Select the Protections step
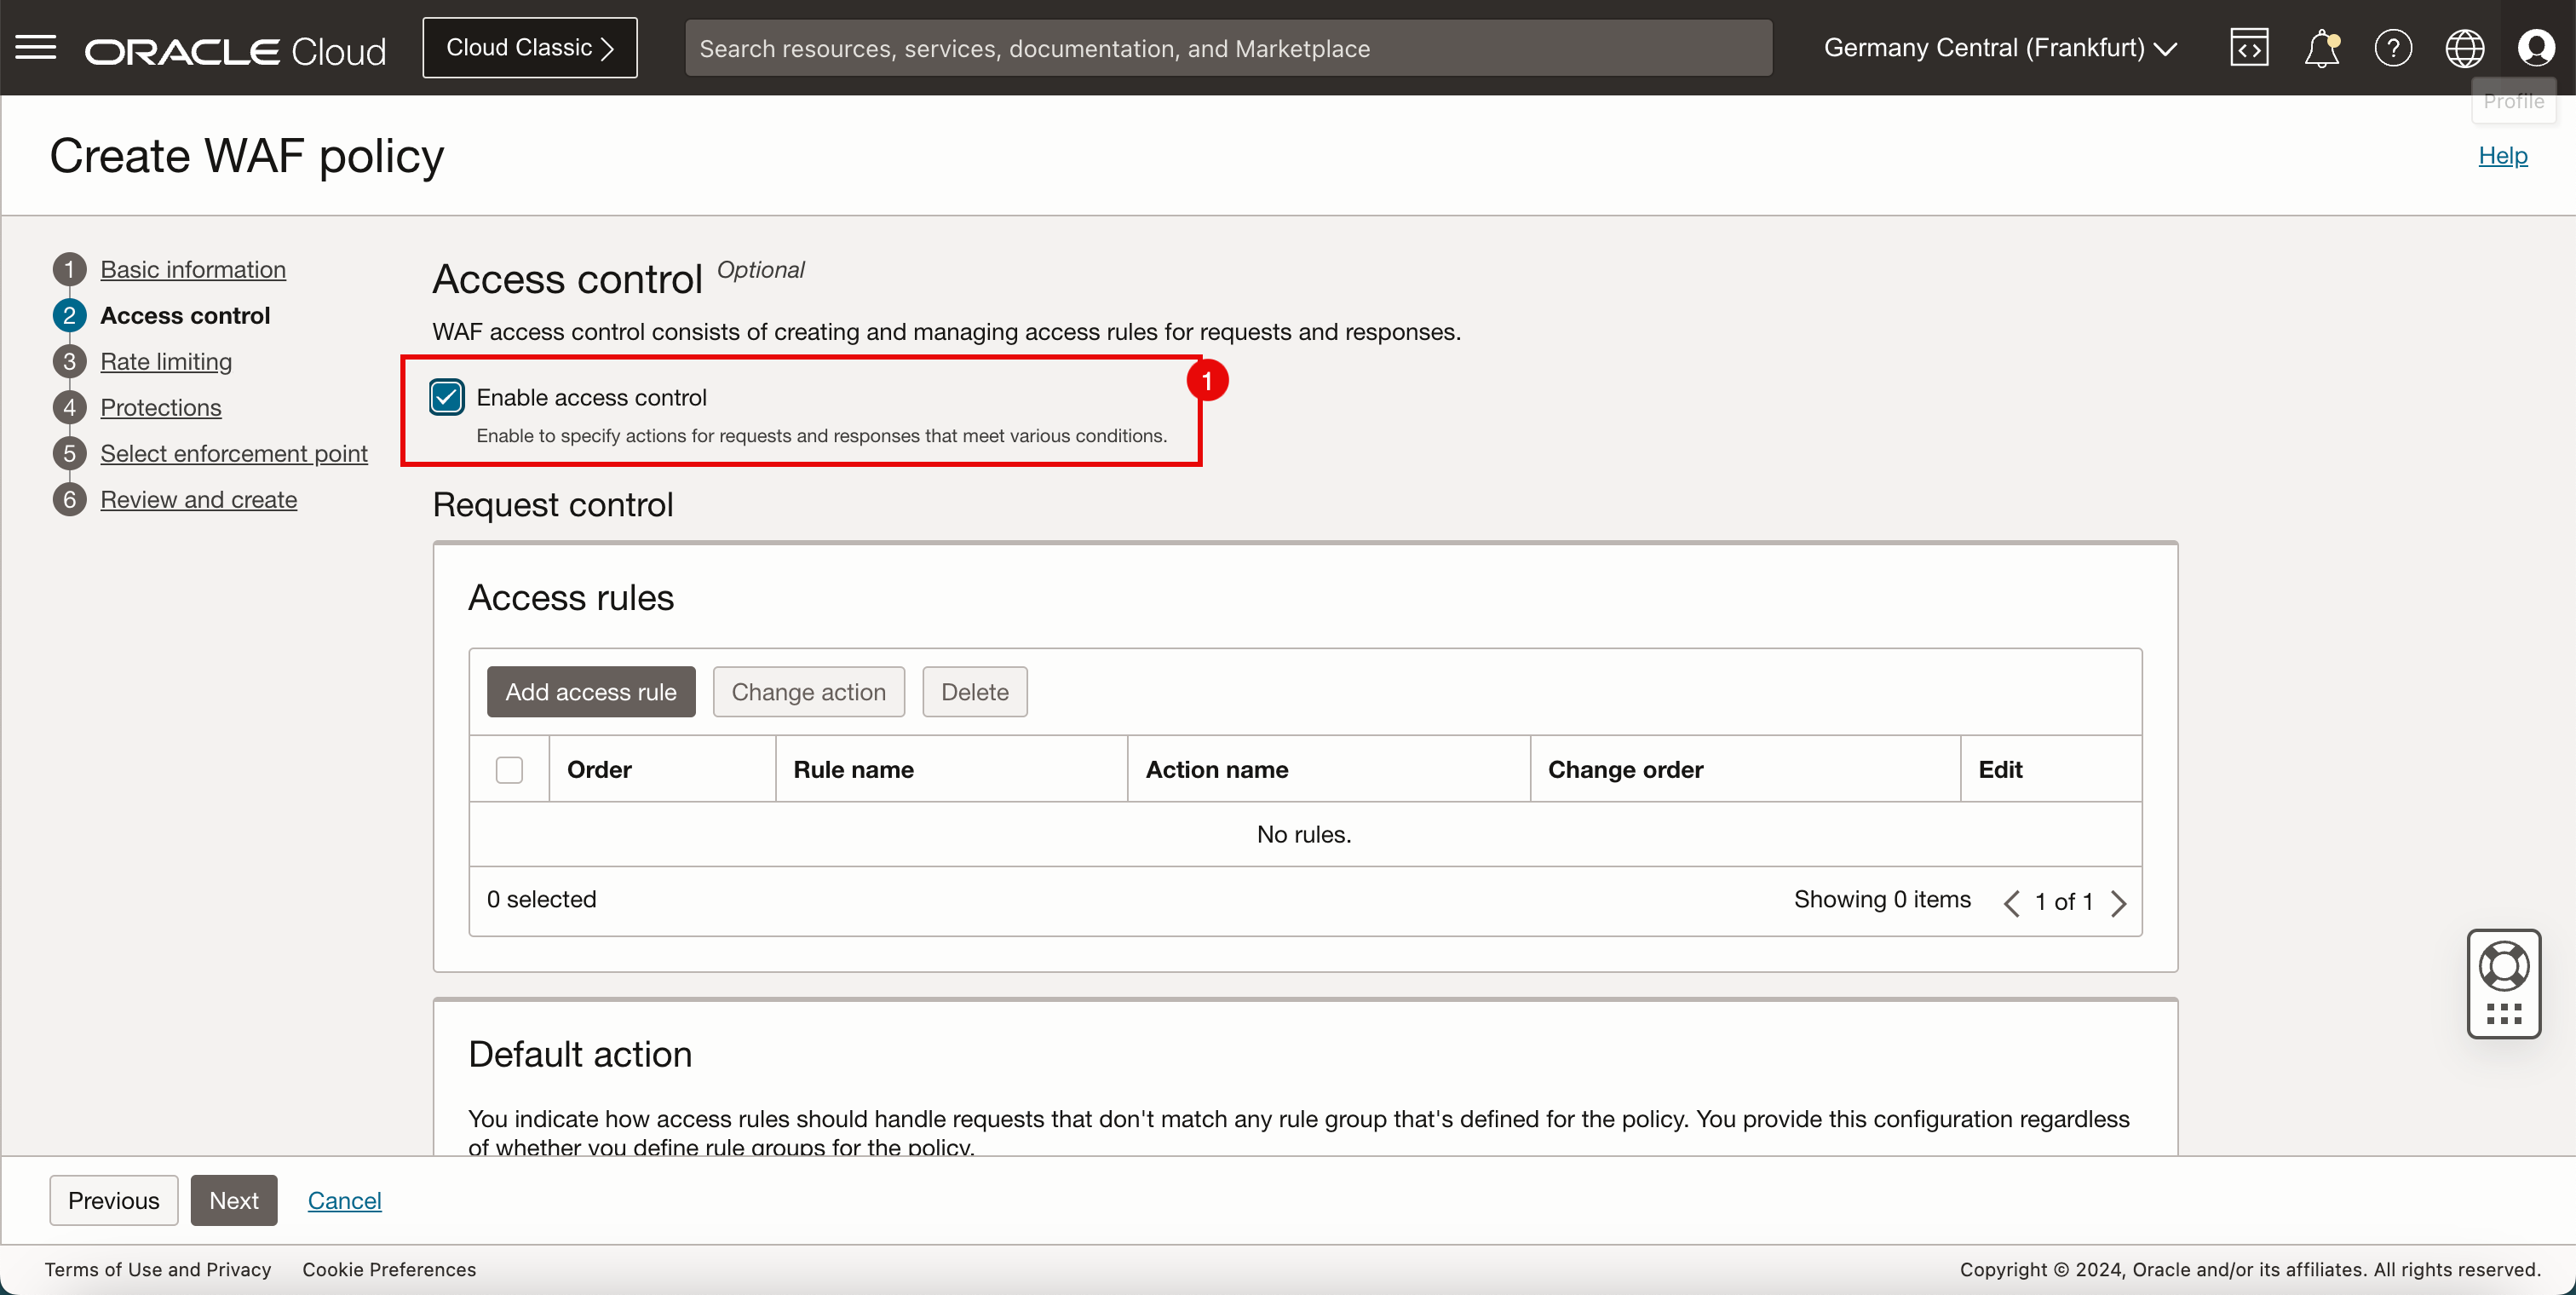Screen dimensions: 2576x1295 pos(162,406)
